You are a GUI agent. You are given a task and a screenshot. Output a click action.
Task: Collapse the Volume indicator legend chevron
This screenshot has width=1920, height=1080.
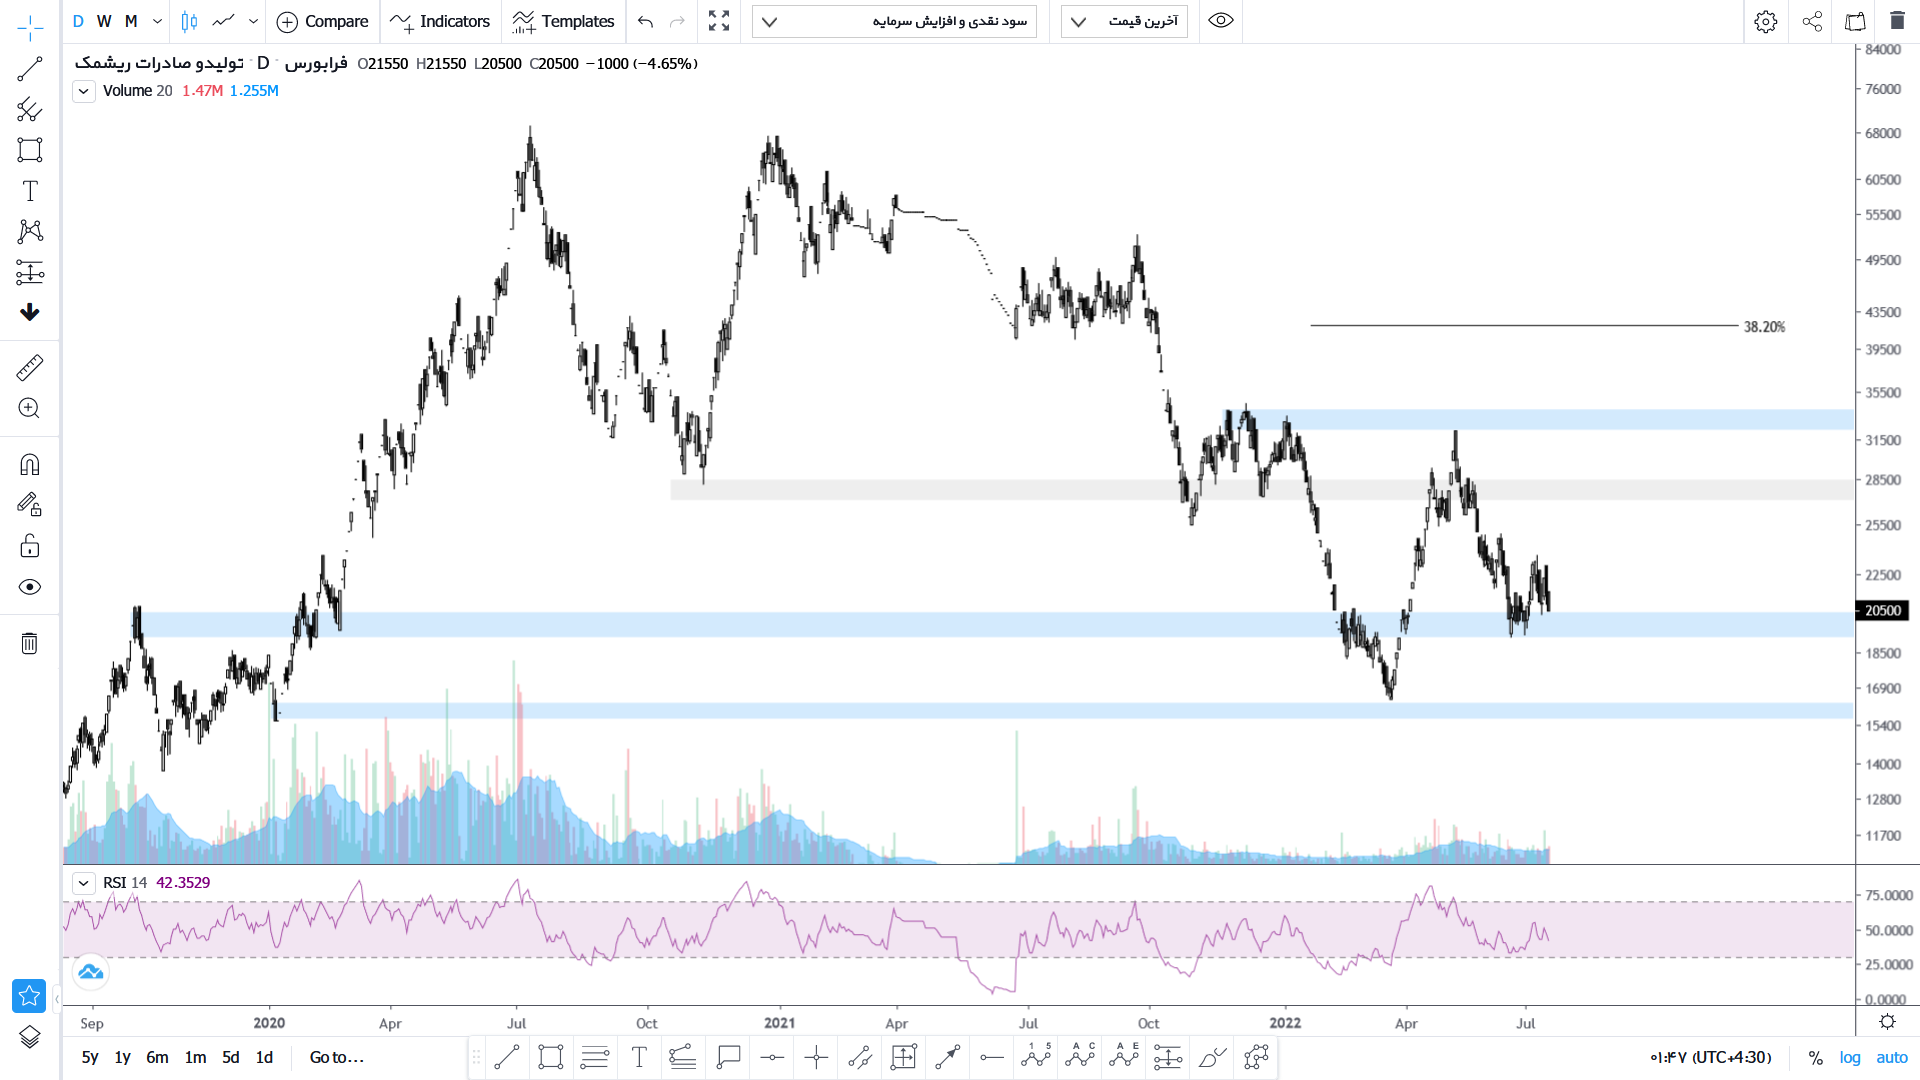tap(84, 91)
